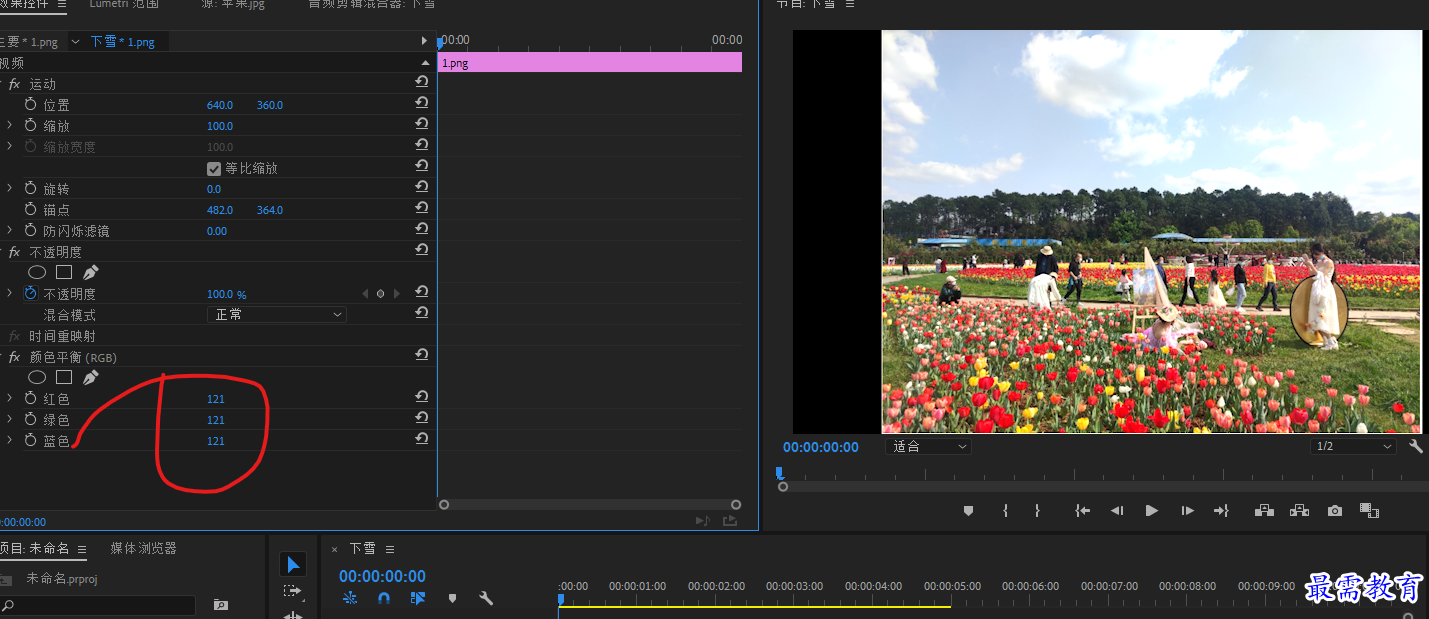Step forward one frame

(x=1187, y=510)
